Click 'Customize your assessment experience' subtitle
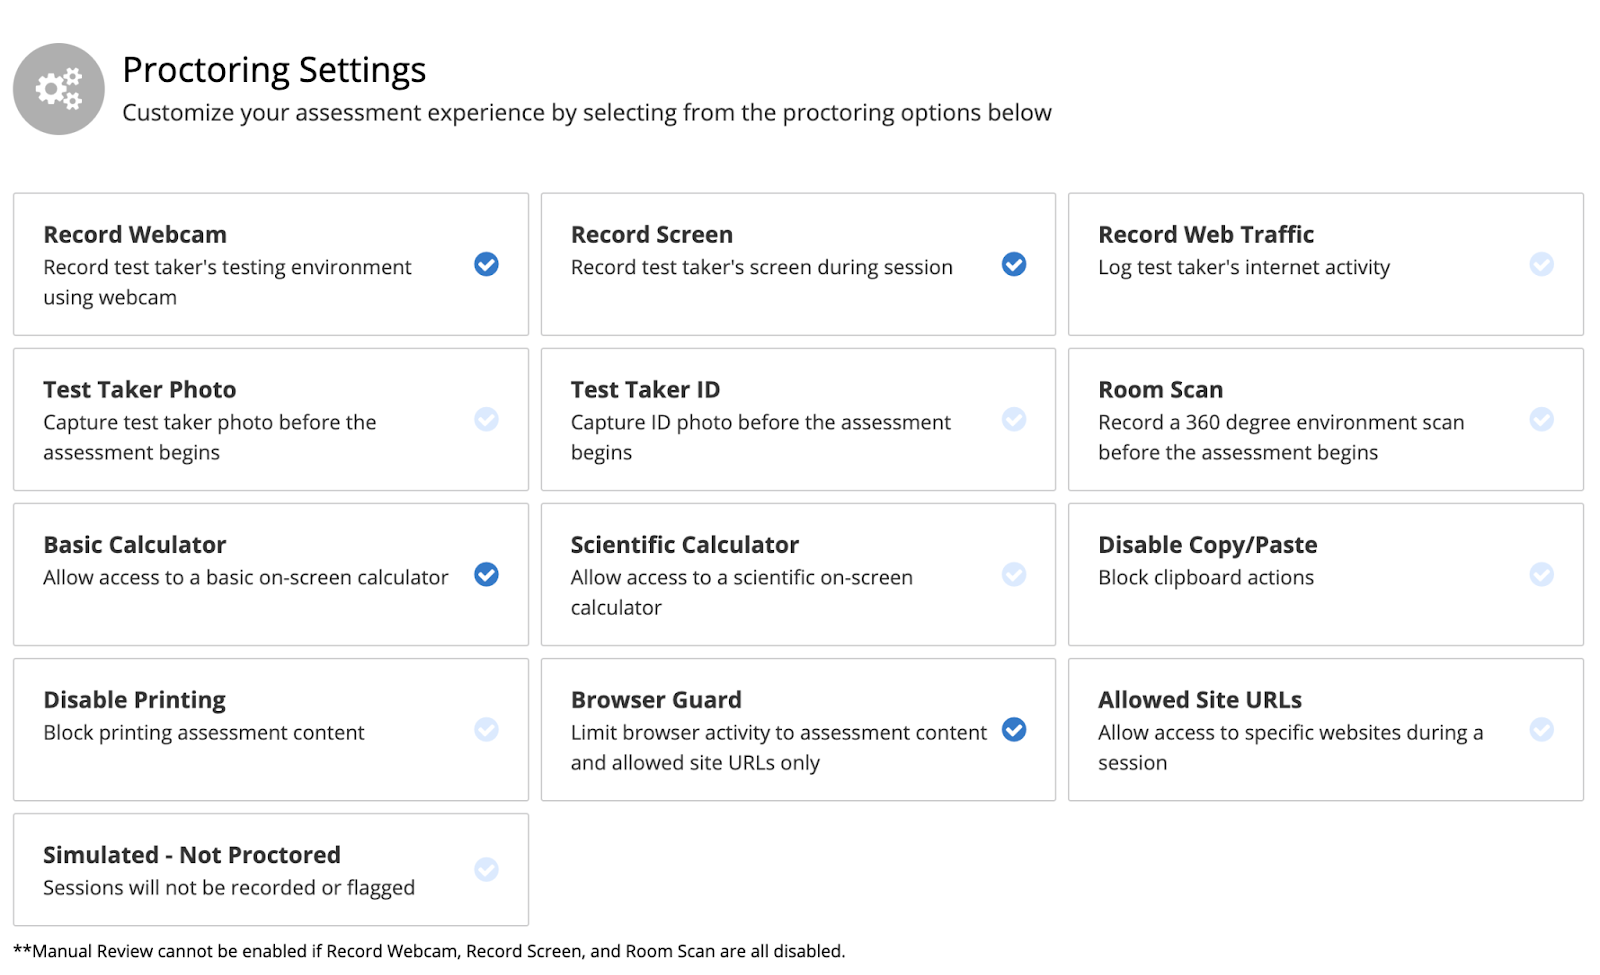Screen dimensions: 1600x975 (587, 113)
